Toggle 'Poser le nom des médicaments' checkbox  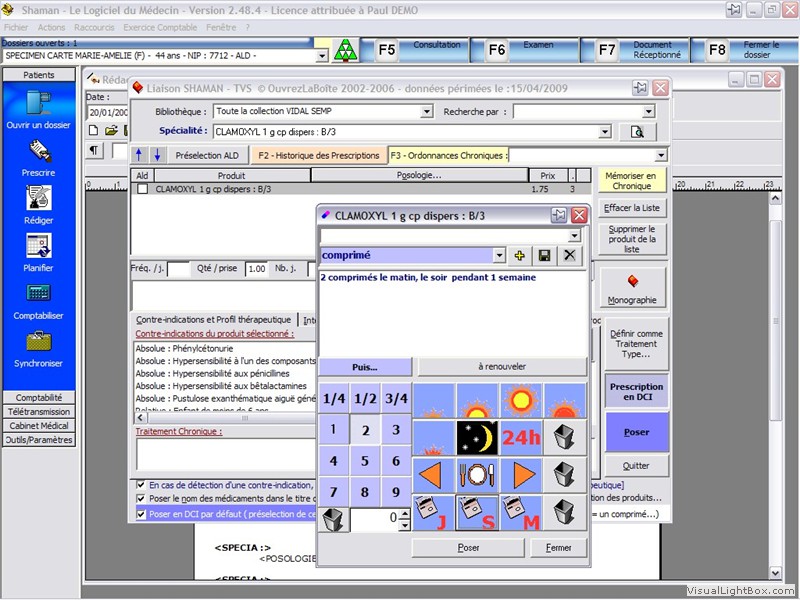[141, 499]
